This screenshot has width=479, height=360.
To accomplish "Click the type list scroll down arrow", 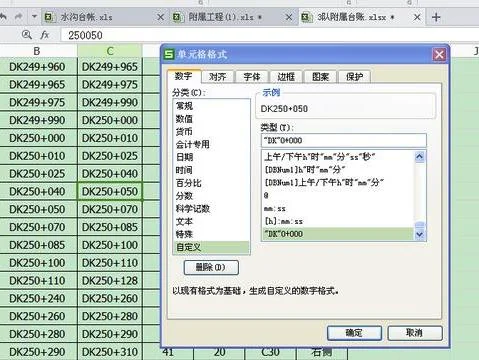I will (x=420, y=235).
